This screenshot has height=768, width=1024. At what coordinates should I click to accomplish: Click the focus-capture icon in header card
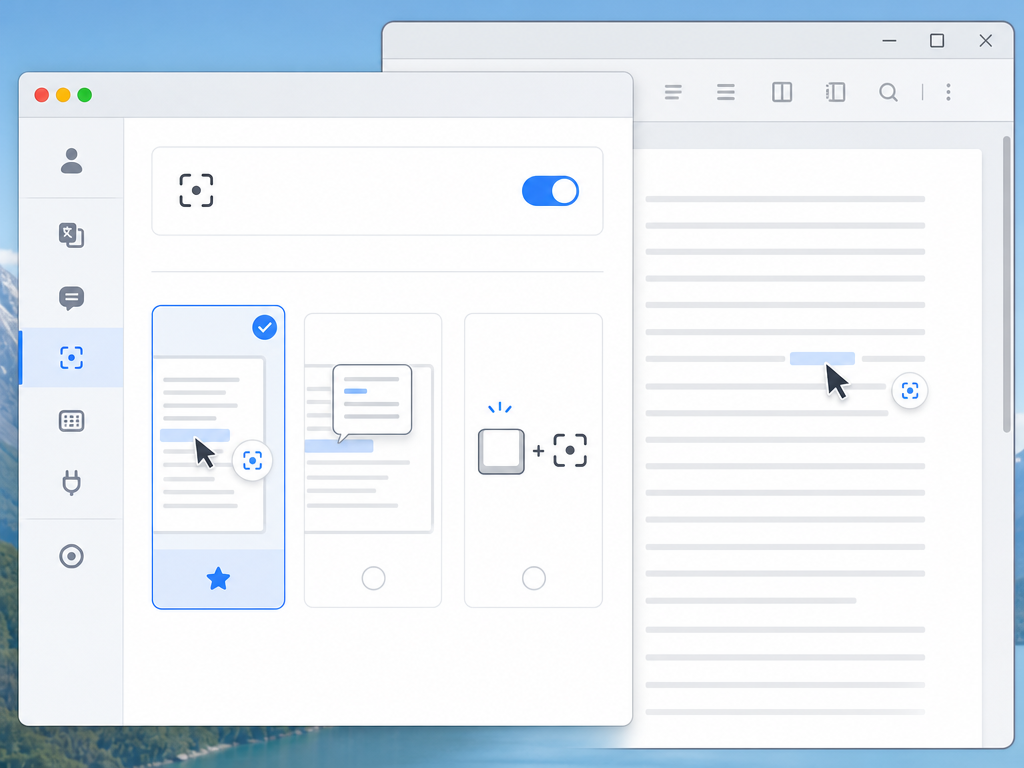[x=196, y=191]
